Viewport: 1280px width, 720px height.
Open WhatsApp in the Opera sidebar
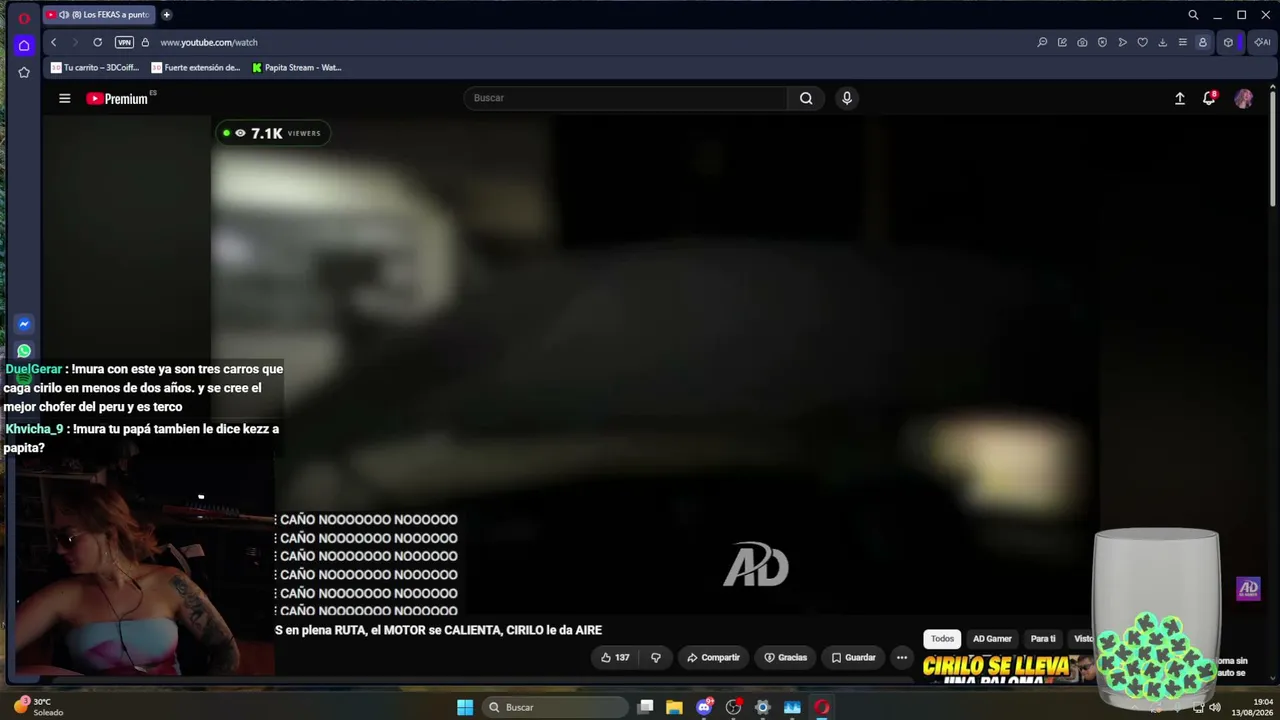(24, 351)
